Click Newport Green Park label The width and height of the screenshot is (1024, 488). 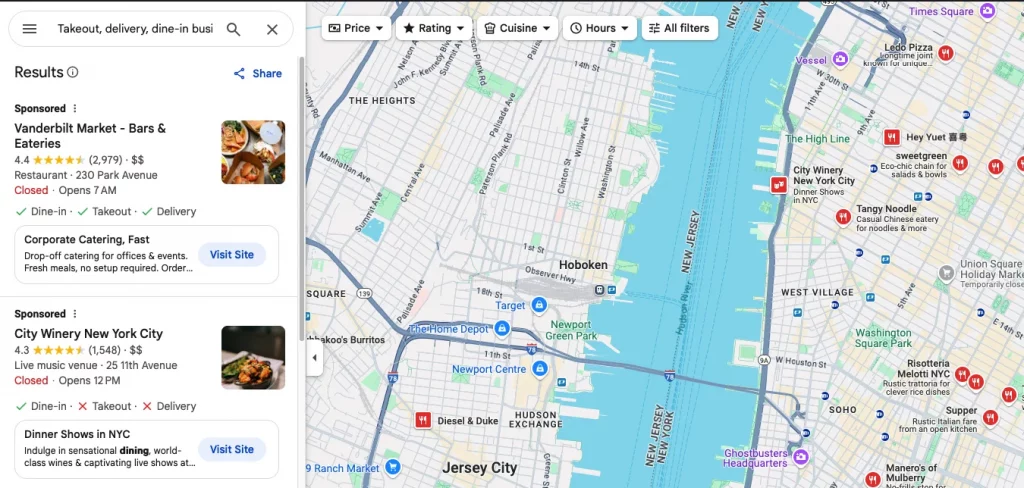click(571, 330)
